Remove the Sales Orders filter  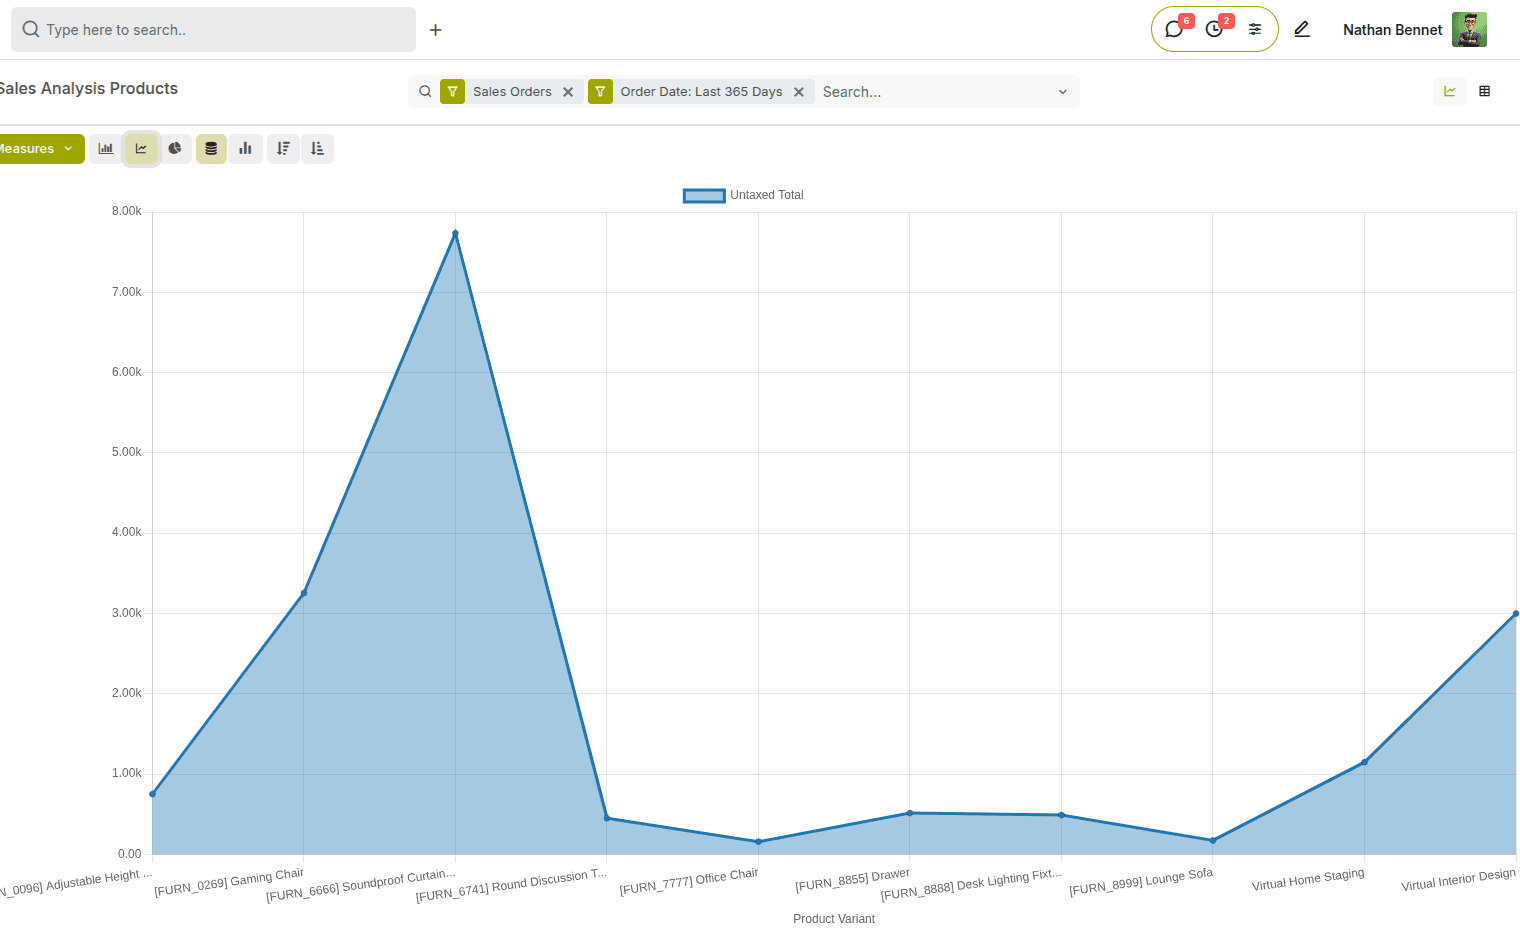(x=568, y=91)
